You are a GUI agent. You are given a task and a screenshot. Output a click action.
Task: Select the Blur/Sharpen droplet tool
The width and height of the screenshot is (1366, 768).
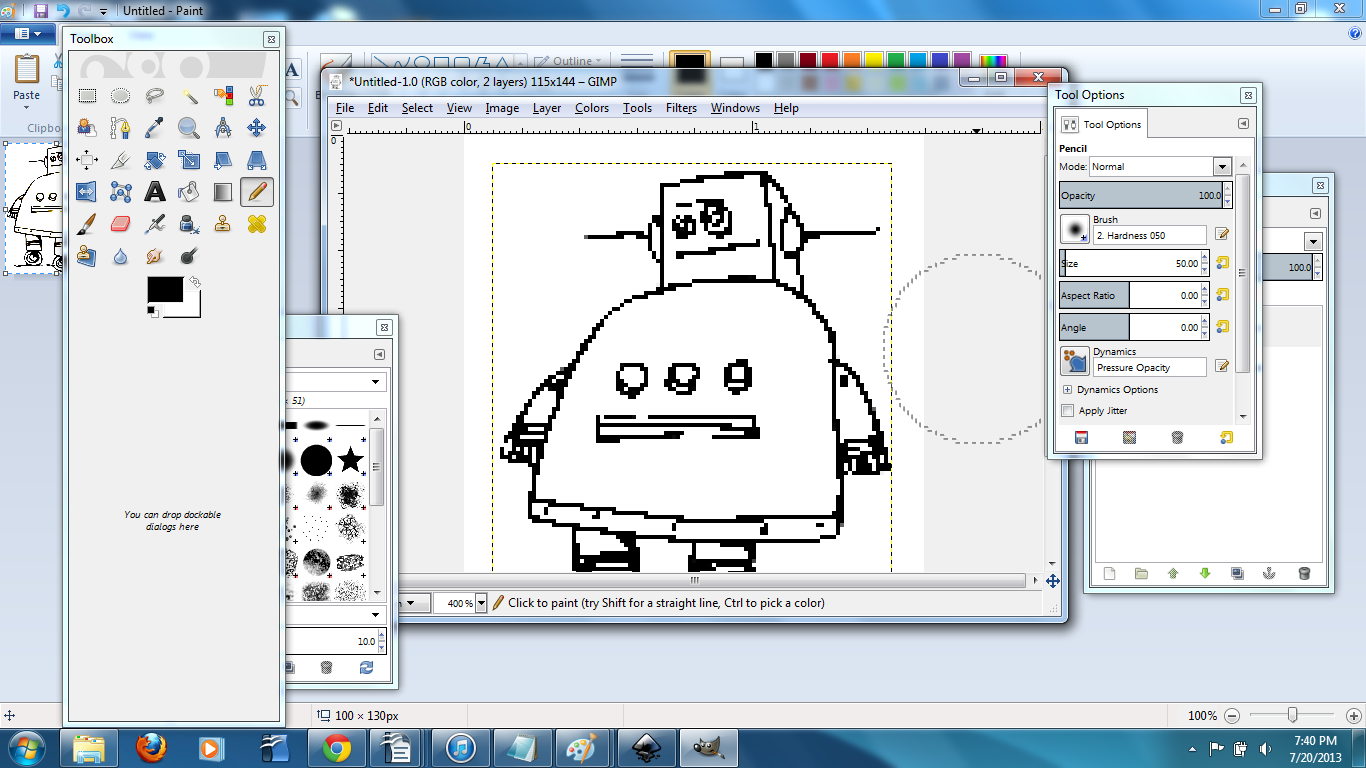point(120,256)
